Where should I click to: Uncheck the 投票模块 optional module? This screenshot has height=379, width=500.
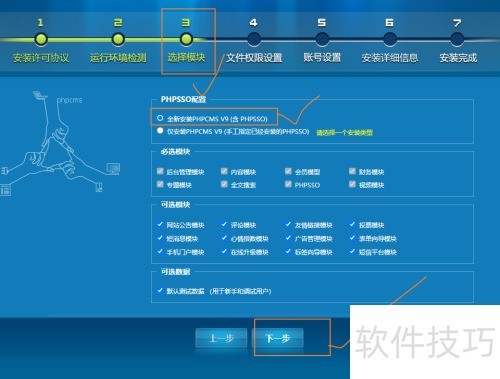click(x=352, y=224)
